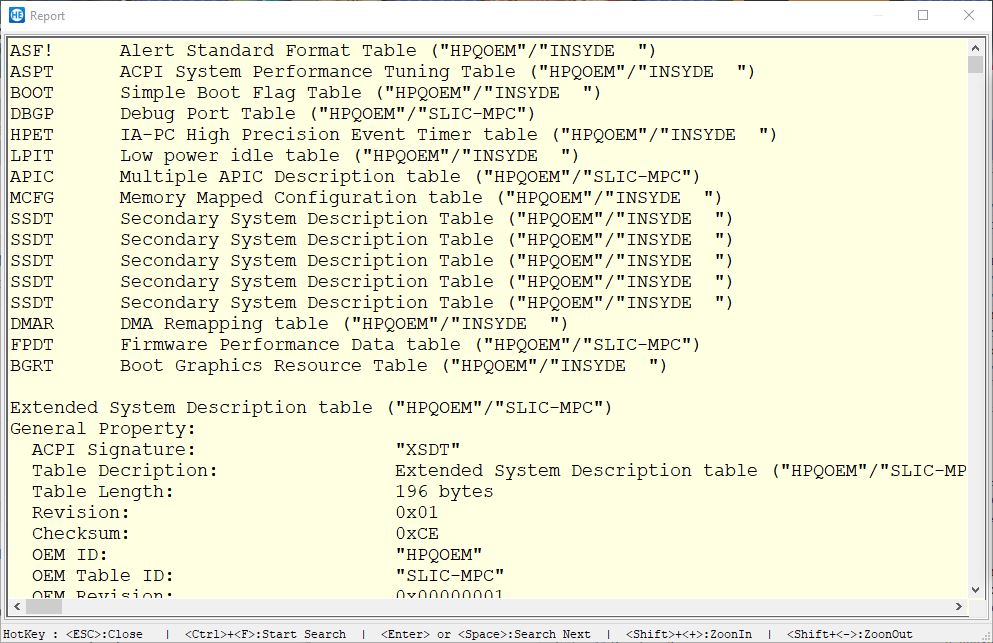Click the vertical scrollbar thumb

pyautogui.click(x=976, y=65)
